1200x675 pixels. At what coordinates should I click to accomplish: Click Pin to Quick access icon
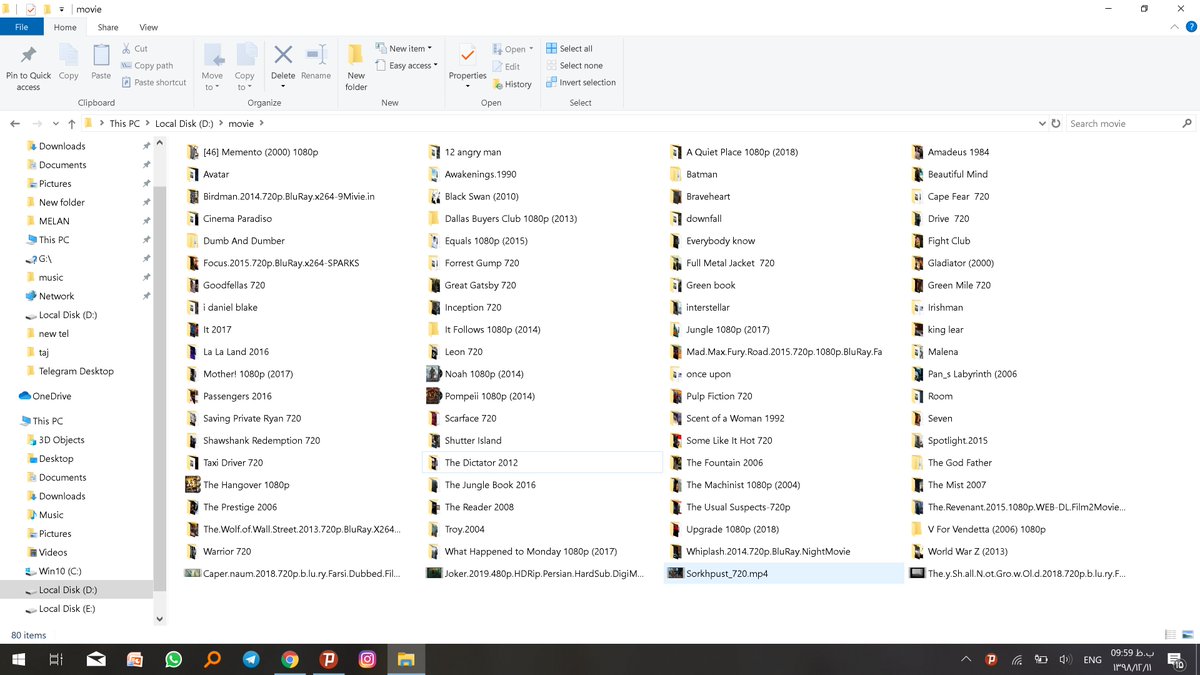click(x=28, y=57)
